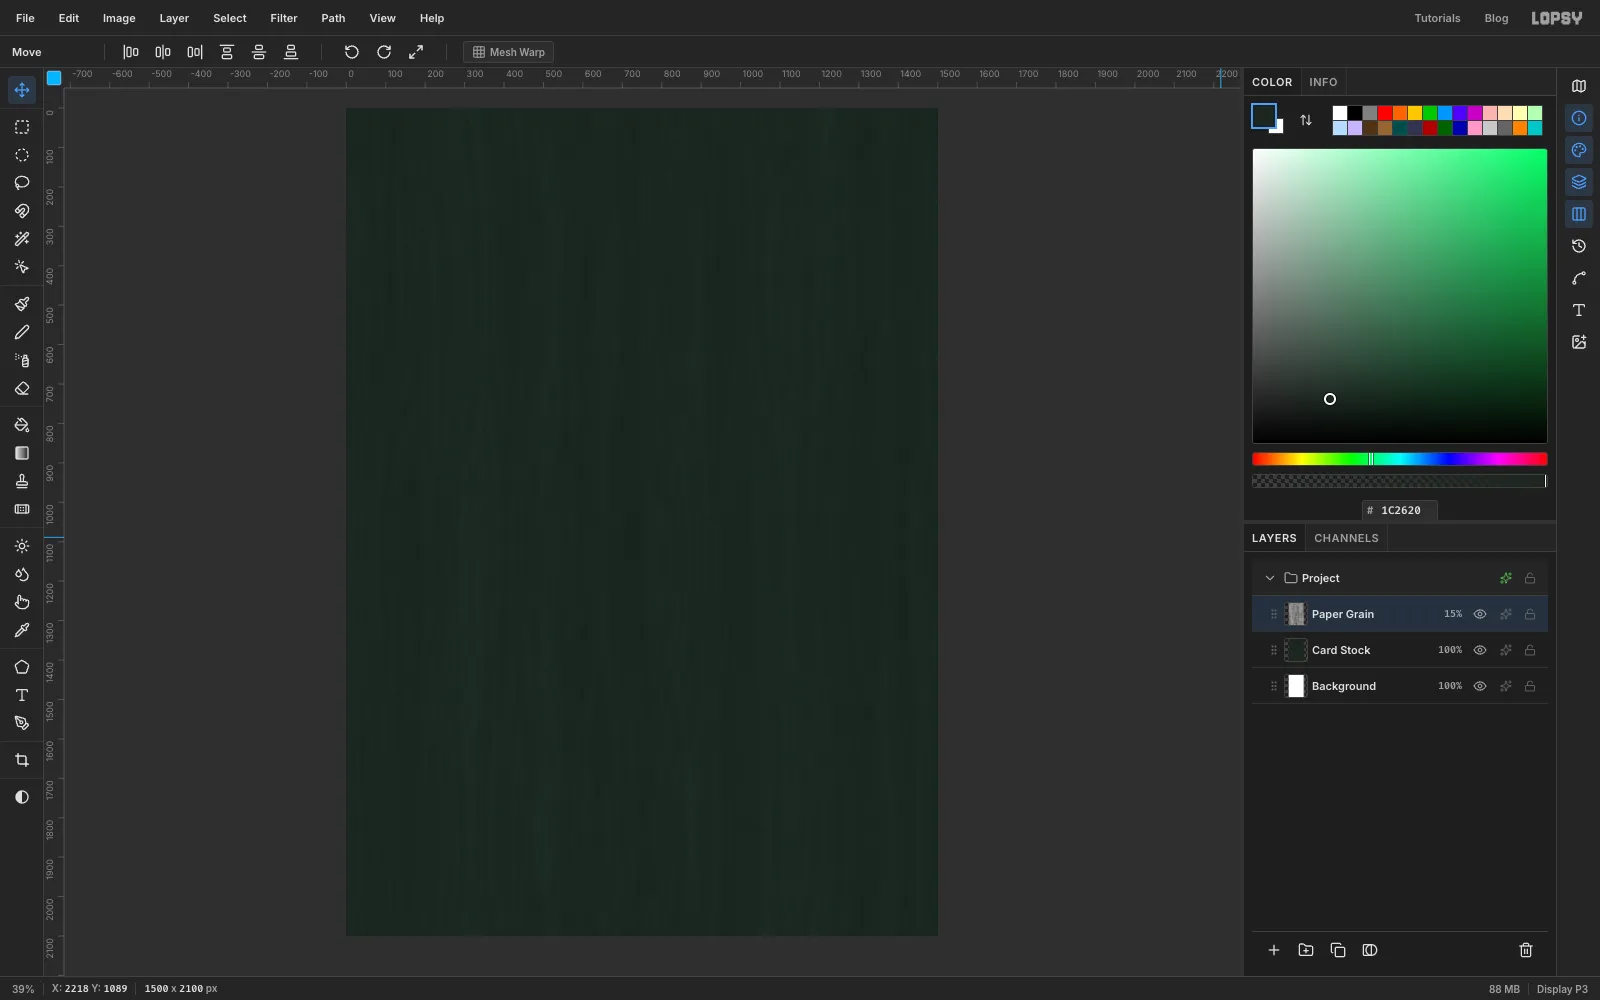
Task: Switch to the Info tab
Action: tap(1323, 82)
